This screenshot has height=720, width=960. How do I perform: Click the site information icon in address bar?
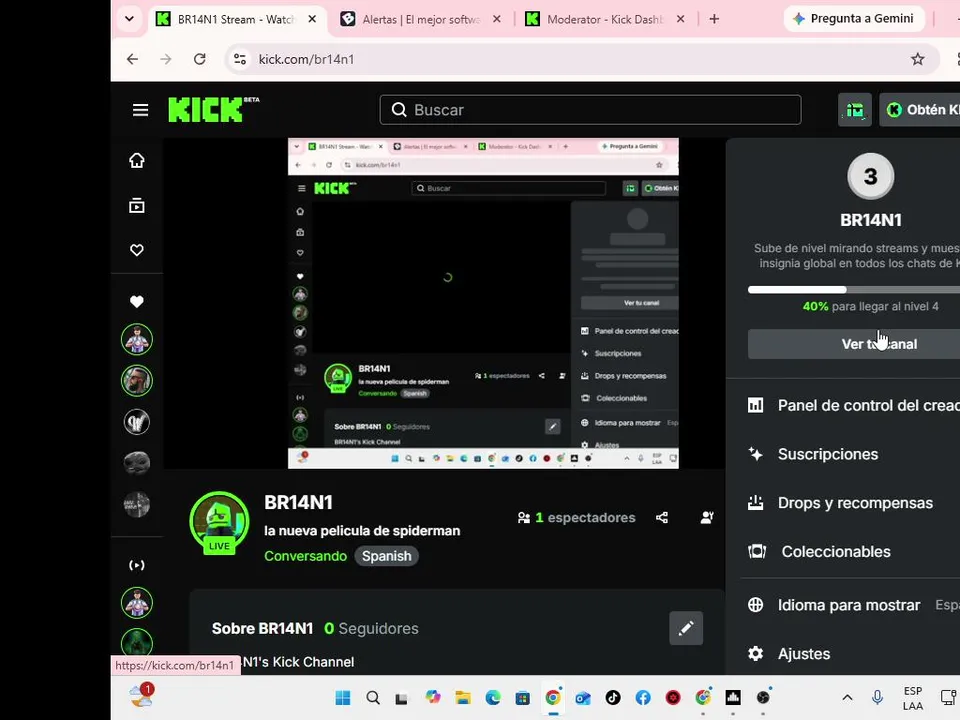tap(240, 59)
